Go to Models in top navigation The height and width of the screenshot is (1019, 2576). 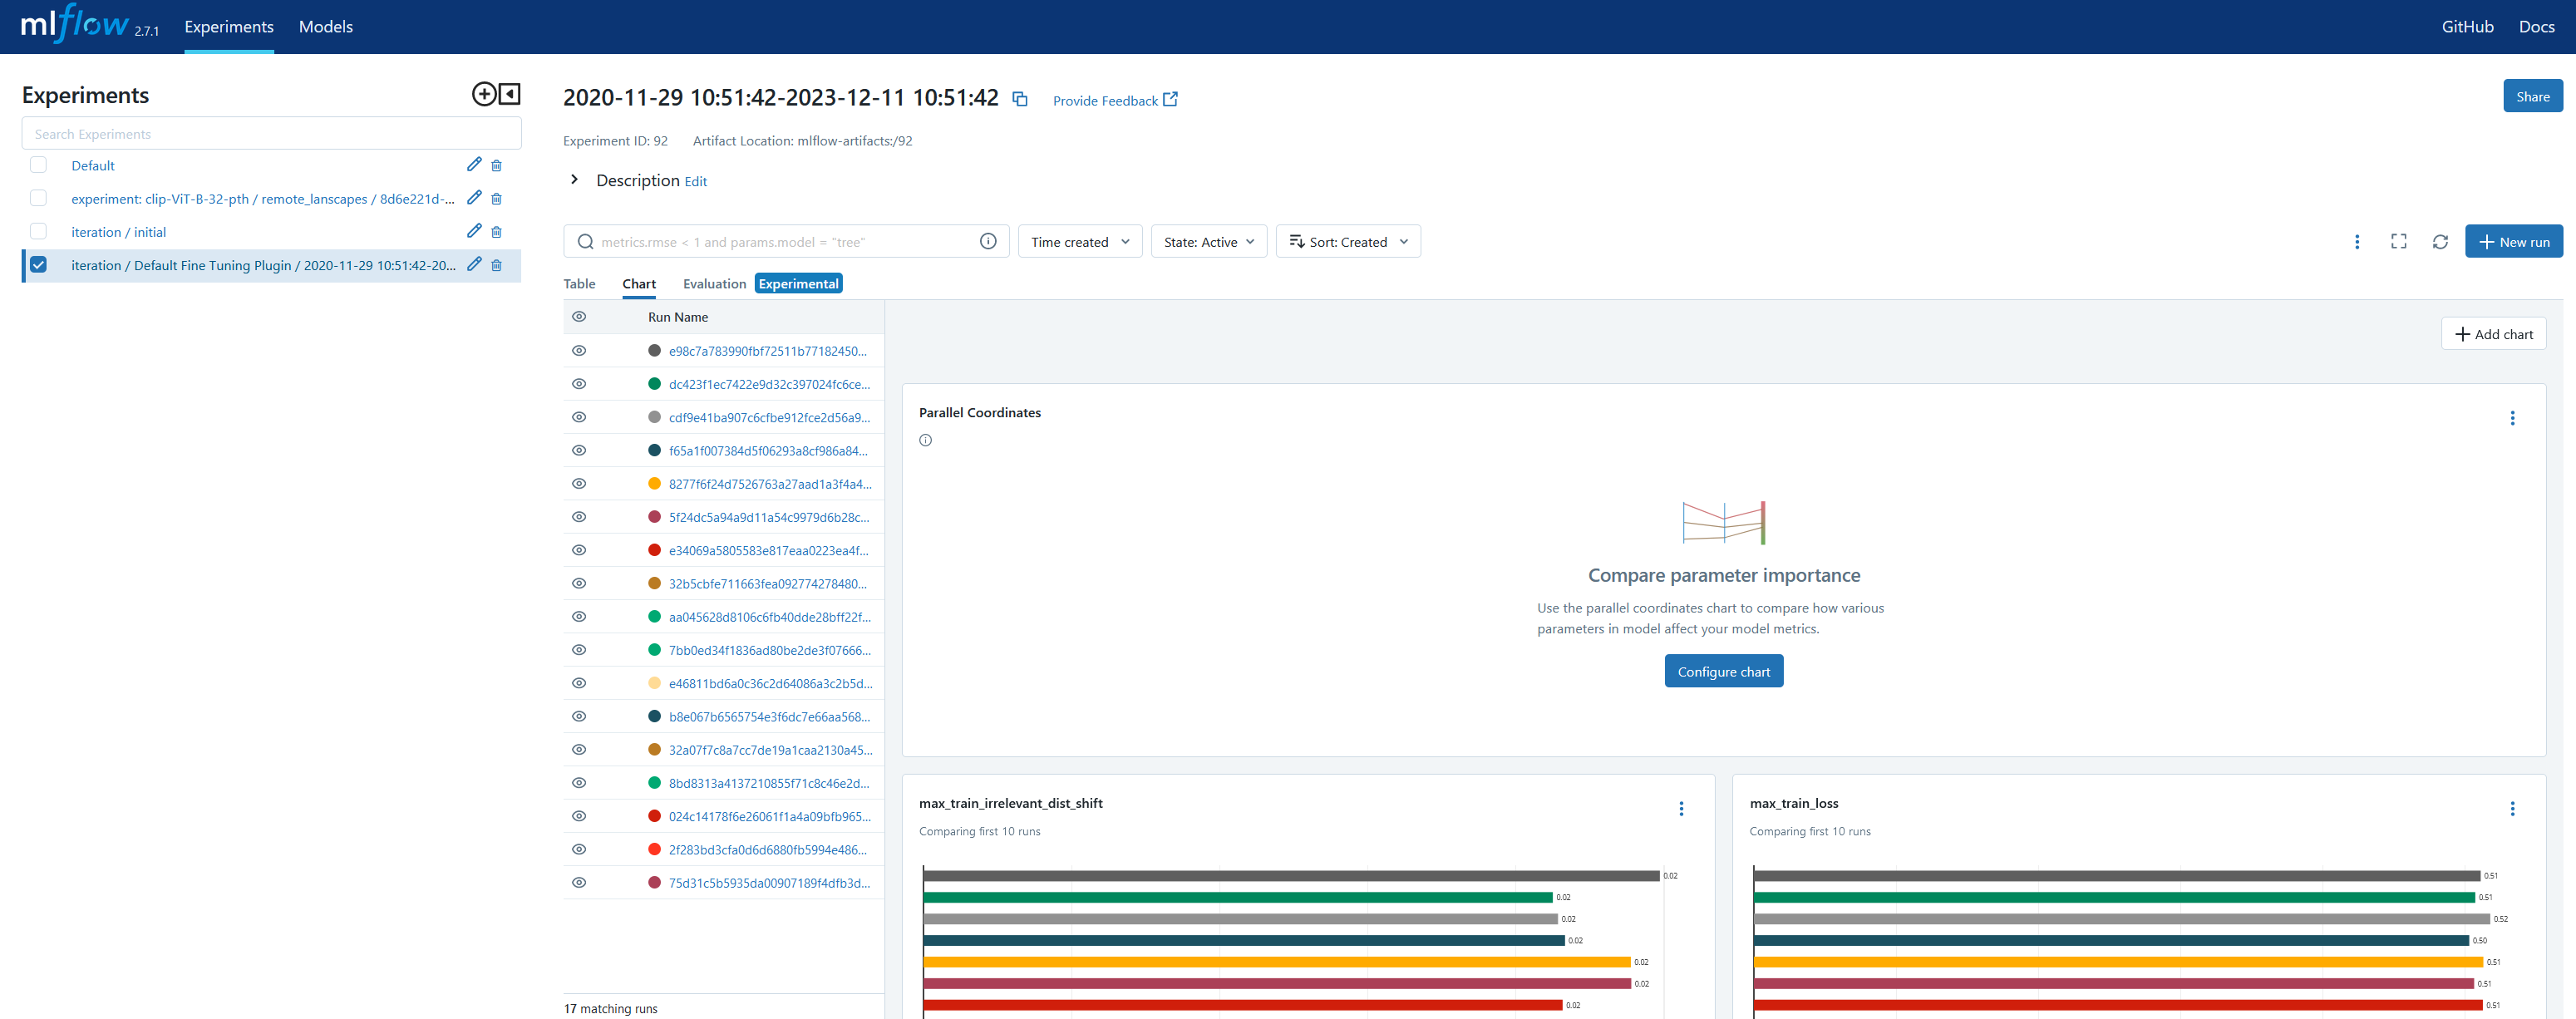click(326, 27)
